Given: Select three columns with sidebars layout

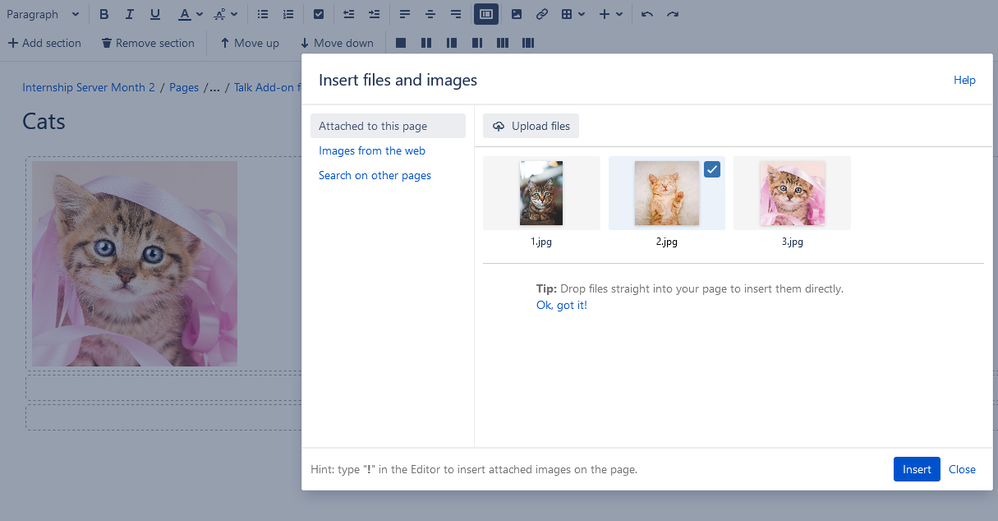Looking at the screenshot, I should click(528, 43).
